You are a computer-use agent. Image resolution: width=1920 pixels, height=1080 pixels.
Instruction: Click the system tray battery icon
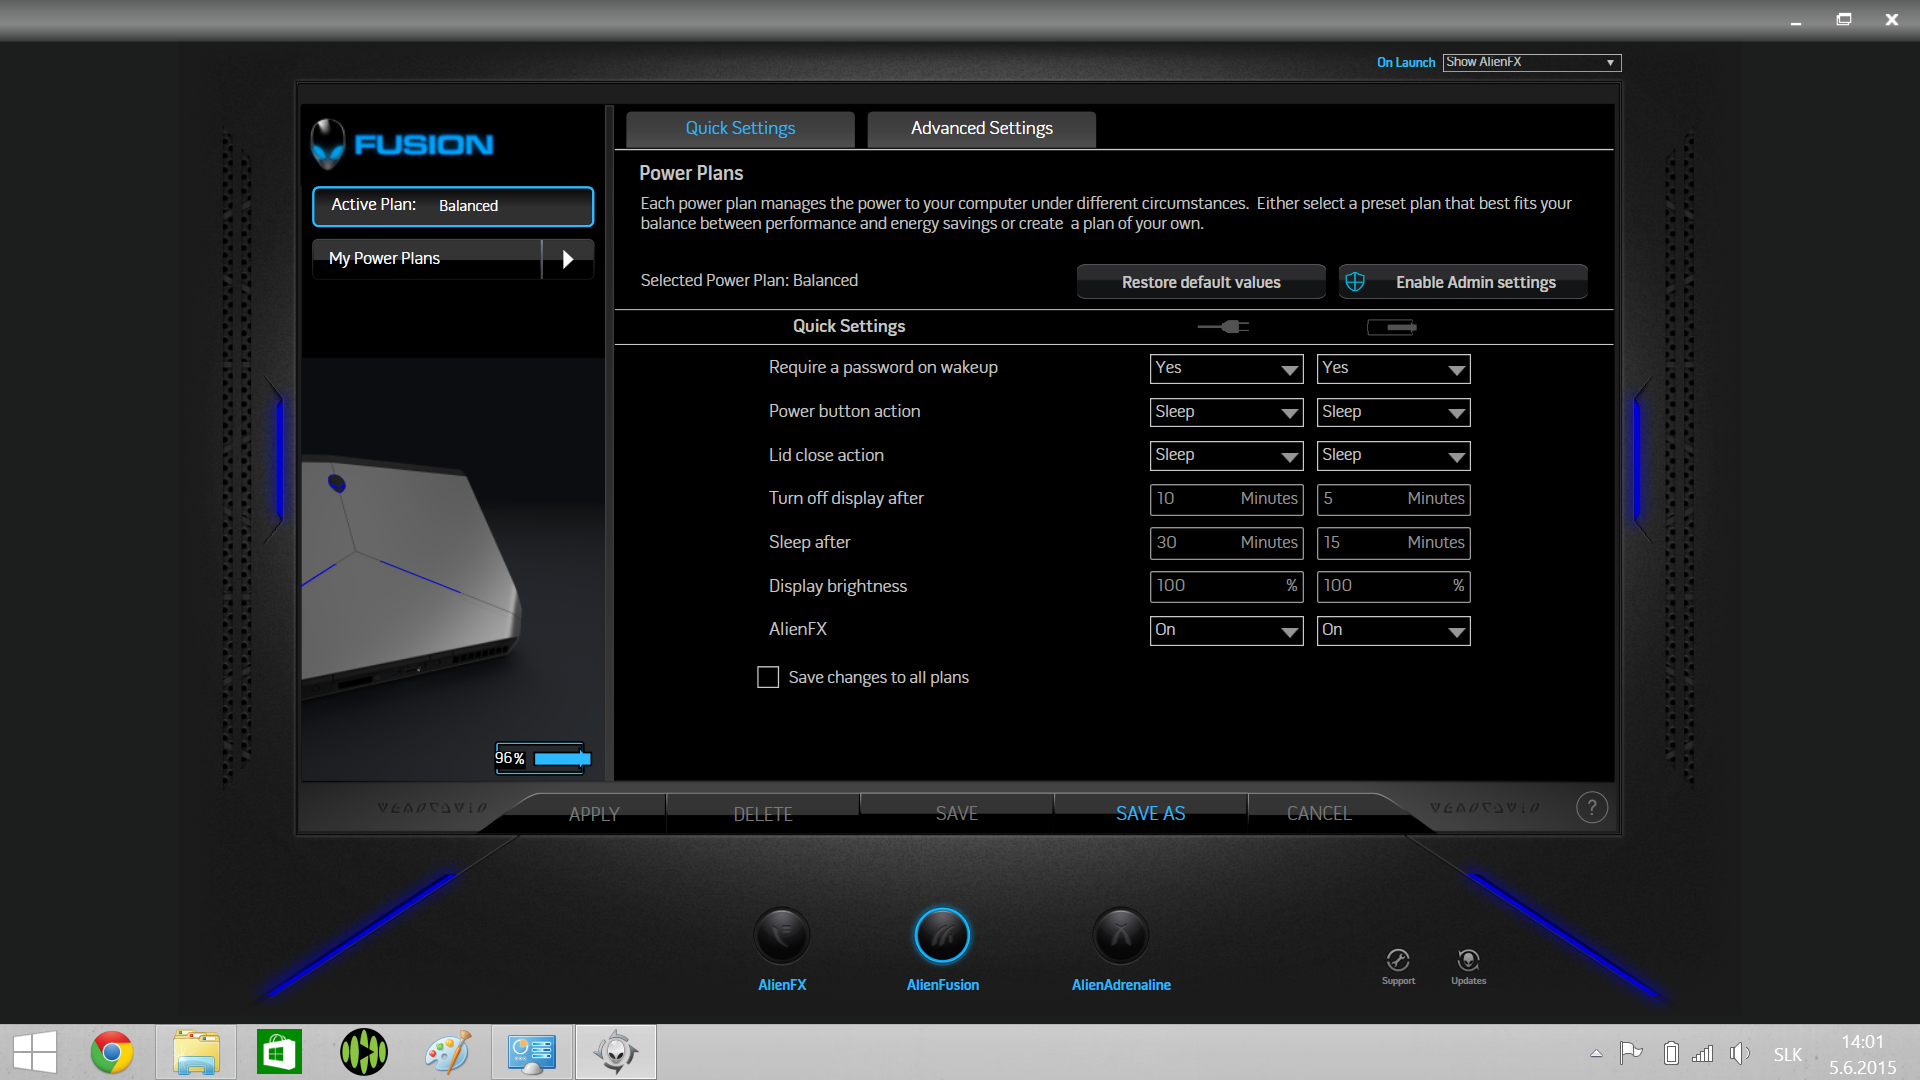pos(1670,1052)
